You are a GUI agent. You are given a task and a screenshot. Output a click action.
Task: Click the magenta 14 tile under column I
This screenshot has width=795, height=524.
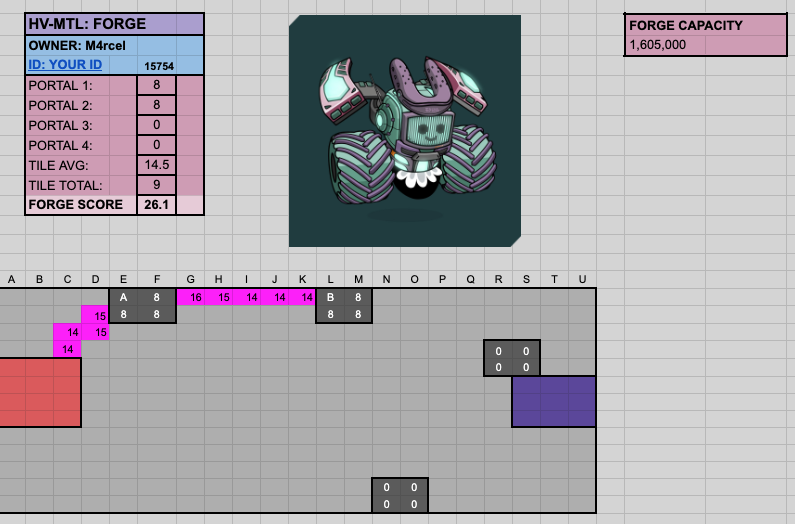pyautogui.click(x=246, y=297)
